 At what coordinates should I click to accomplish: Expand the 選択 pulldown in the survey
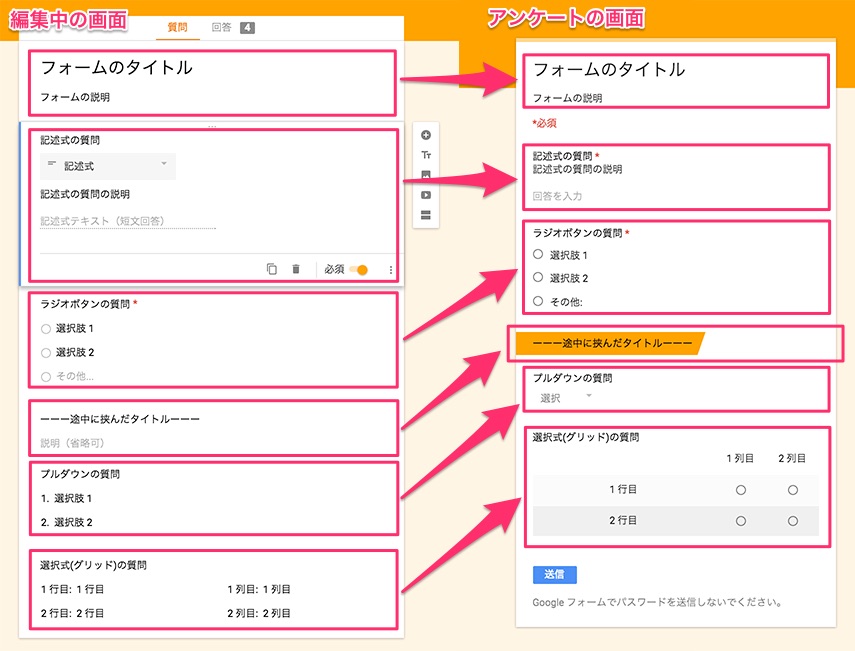tap(567, 398)
